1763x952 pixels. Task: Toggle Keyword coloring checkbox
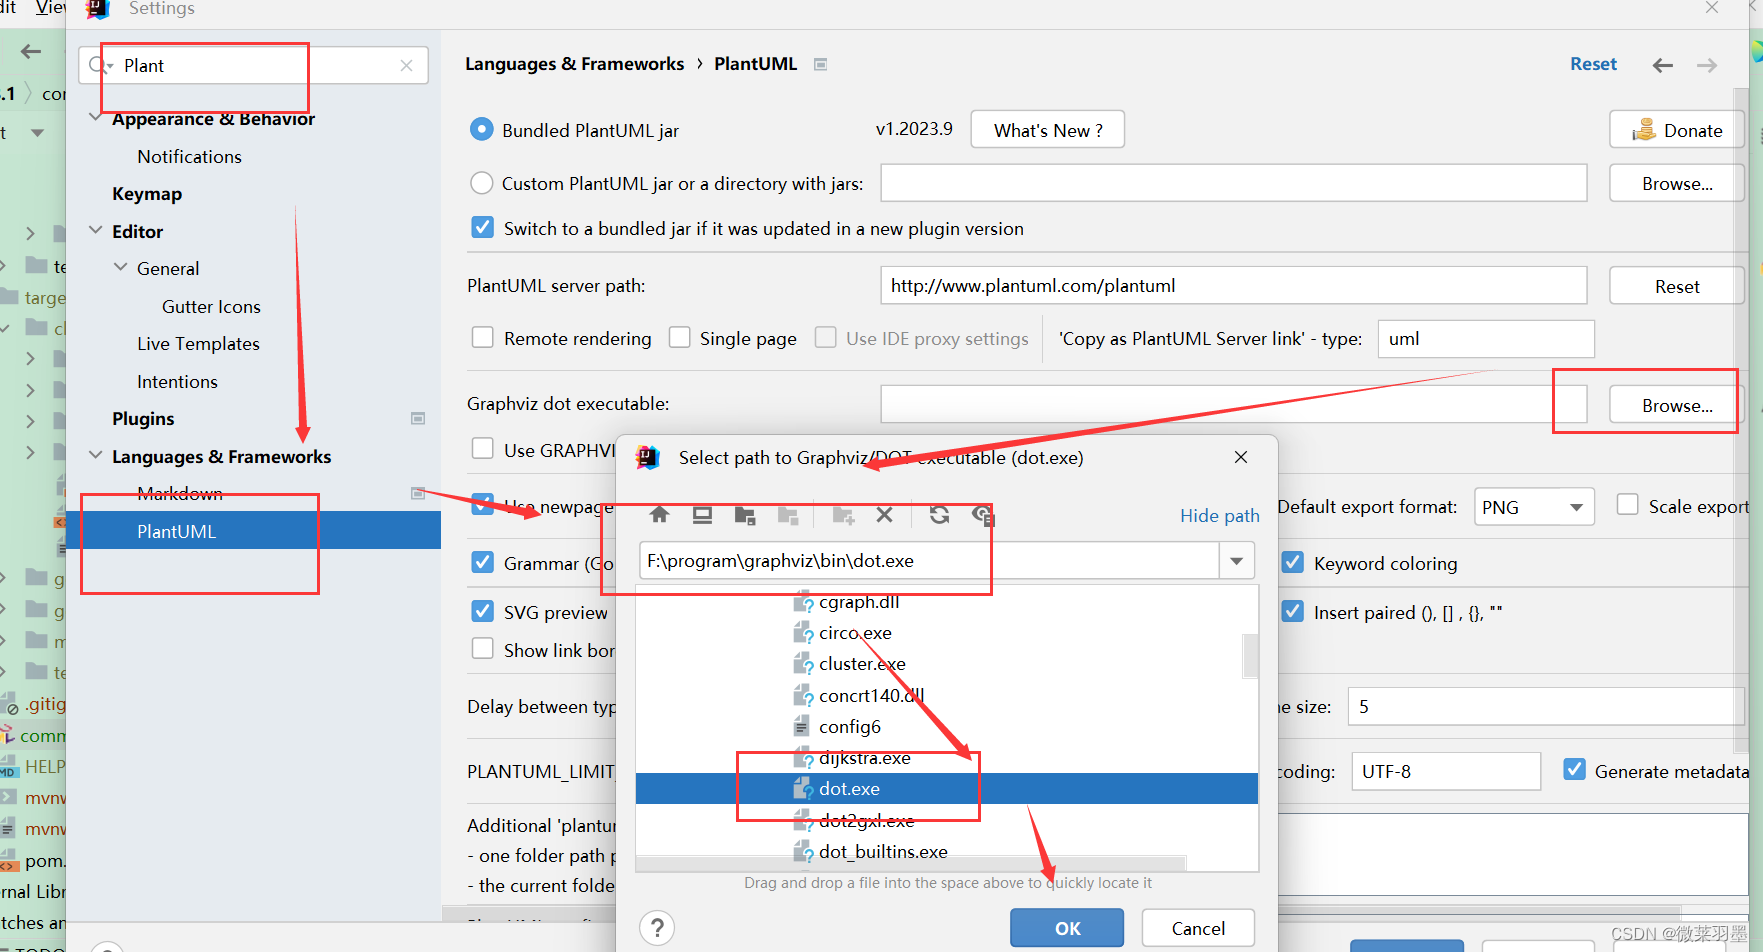pyautogui.click(x=1292, y=562)
